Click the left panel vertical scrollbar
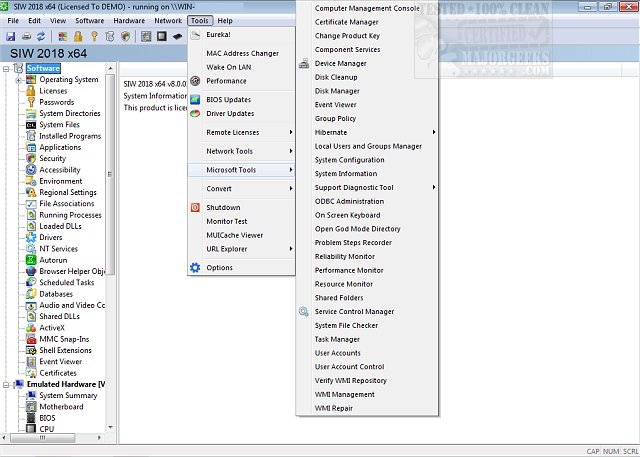 (x=112, y=200)
